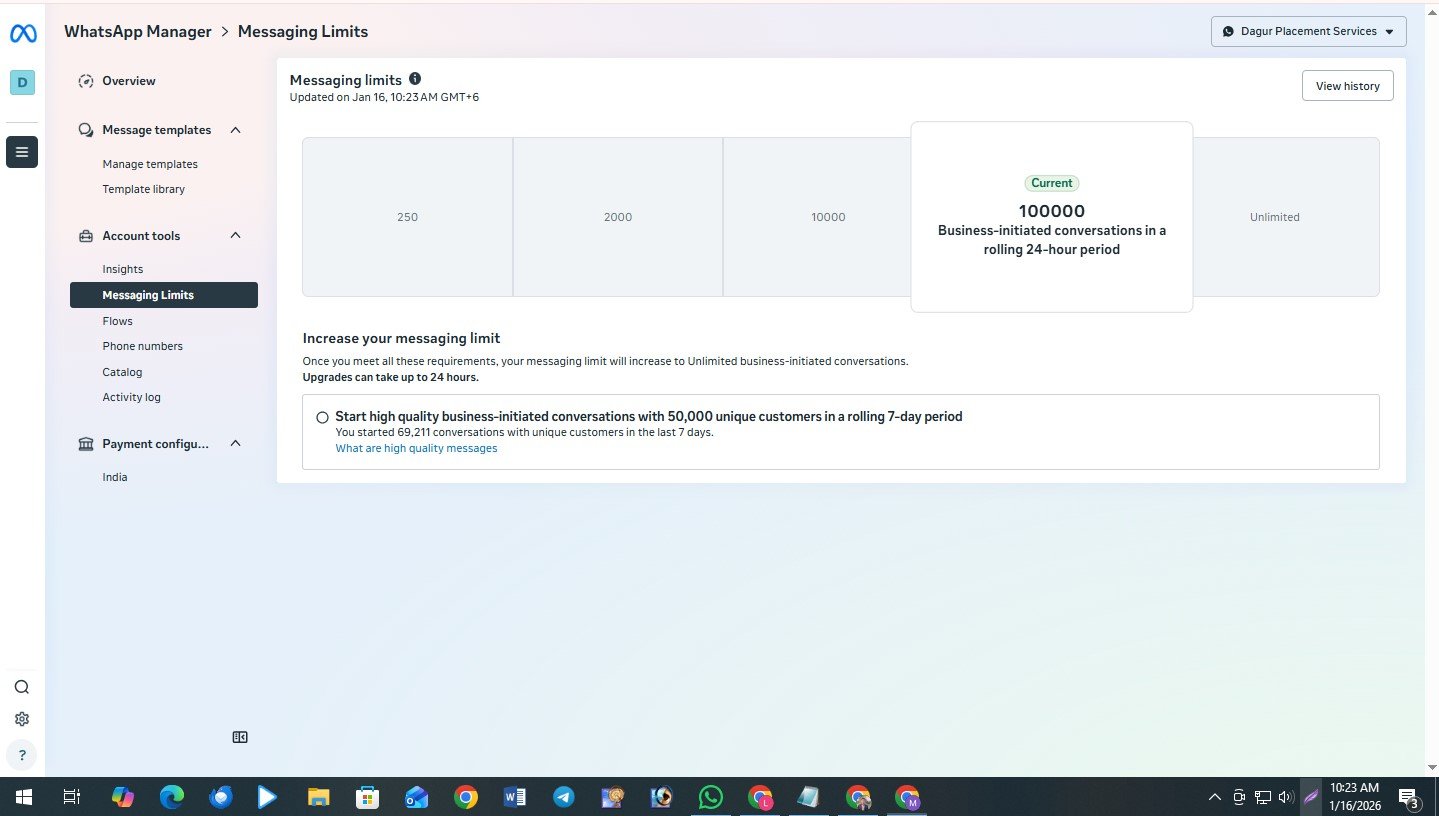Open WhatsApp from the taskbar
Viewport: 1439px width, 816px height.
pos(710,797)
